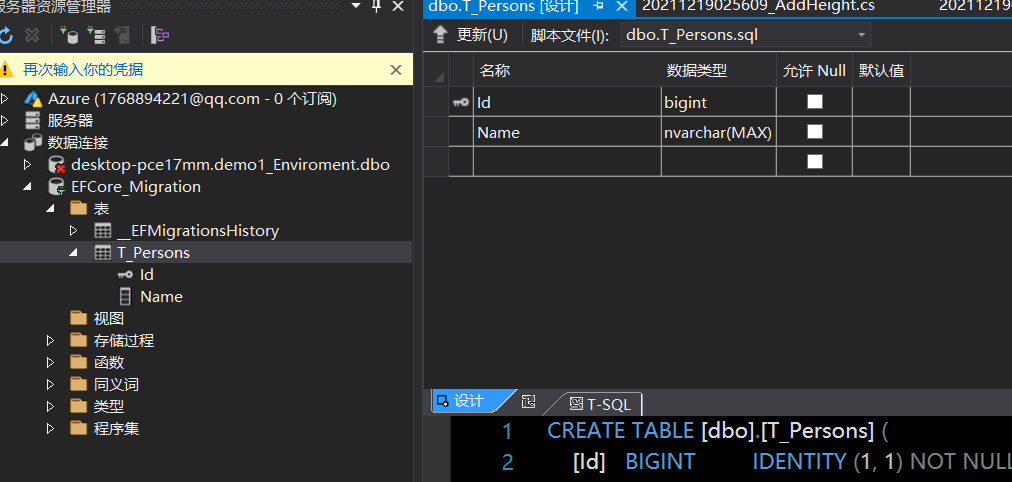The width and height of the screenshot is (1012, 482).
Task: Switch to the T-SQL pane tab
Action: click(x=600, y=404)
